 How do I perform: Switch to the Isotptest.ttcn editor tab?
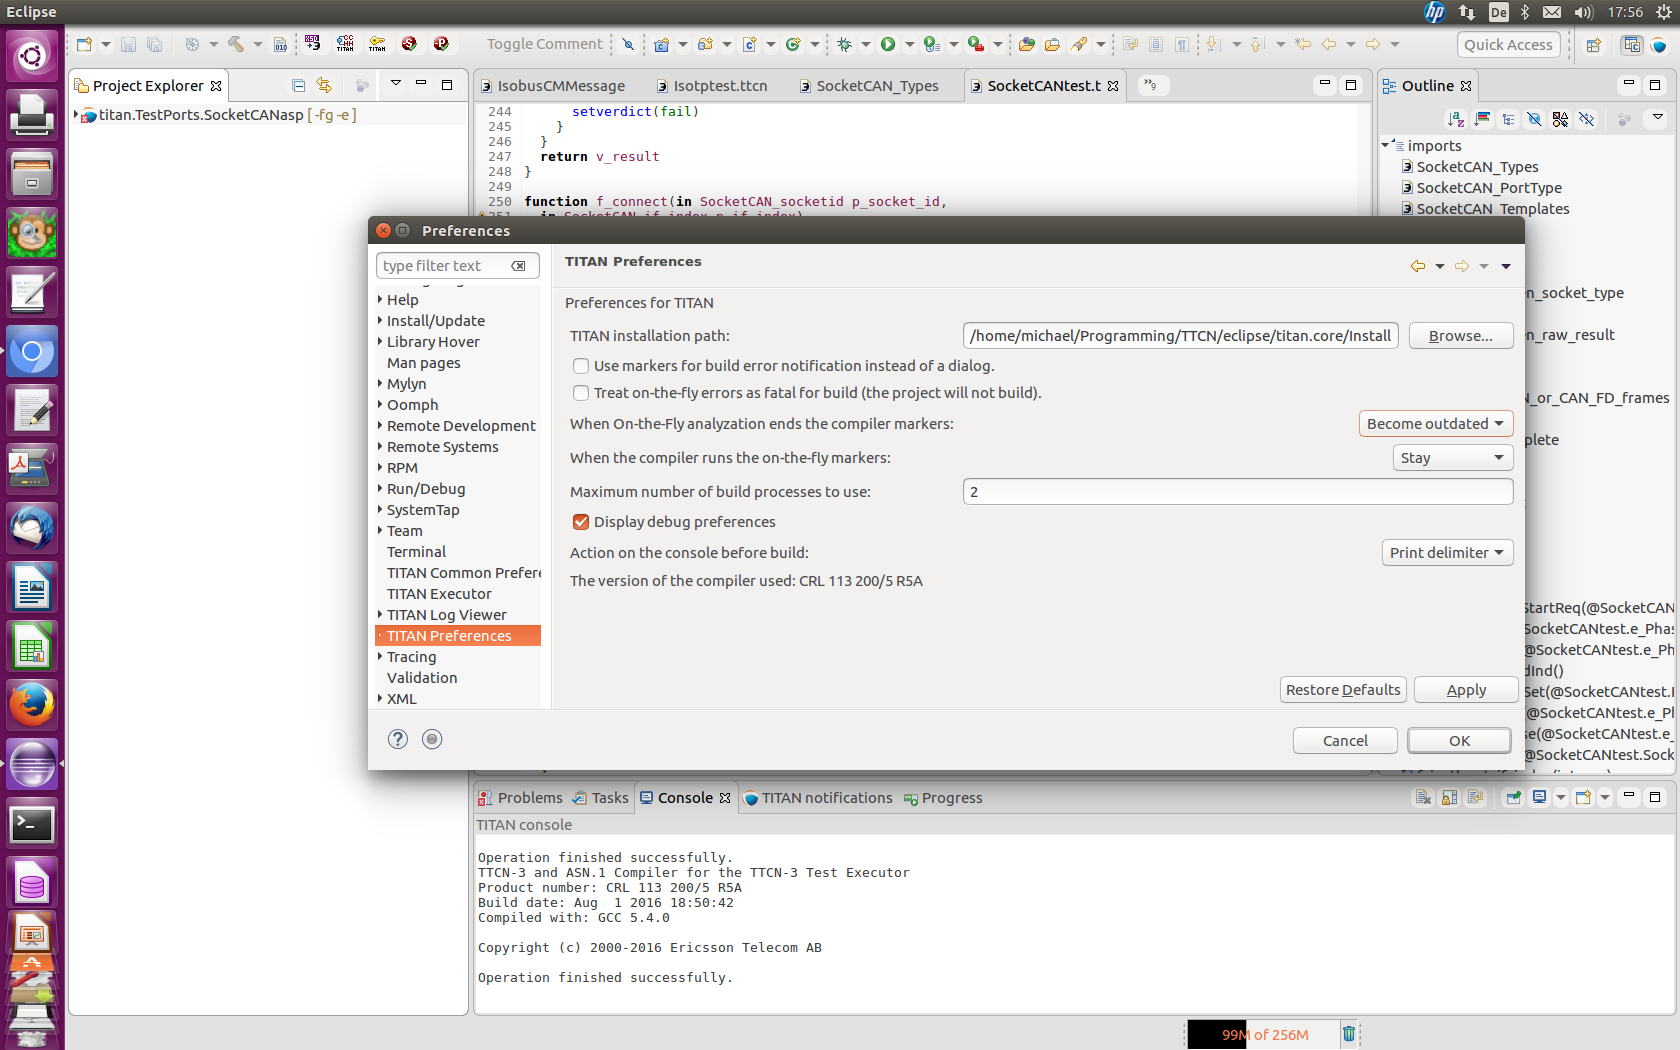click(x=712, y=86)
